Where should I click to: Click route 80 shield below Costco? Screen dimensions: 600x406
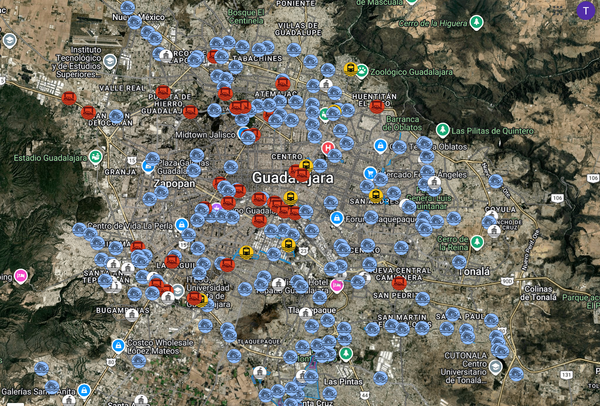tap(111, 361)
